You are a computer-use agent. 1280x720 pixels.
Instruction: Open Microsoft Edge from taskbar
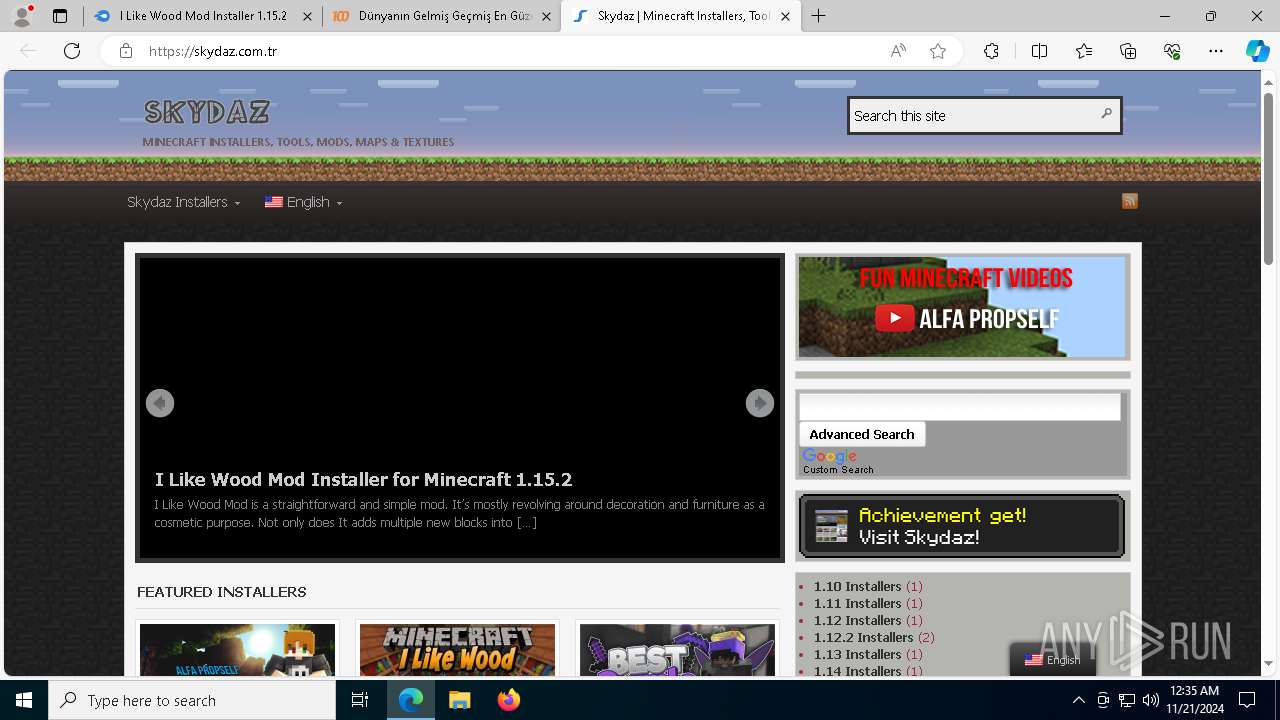point(411,700)
